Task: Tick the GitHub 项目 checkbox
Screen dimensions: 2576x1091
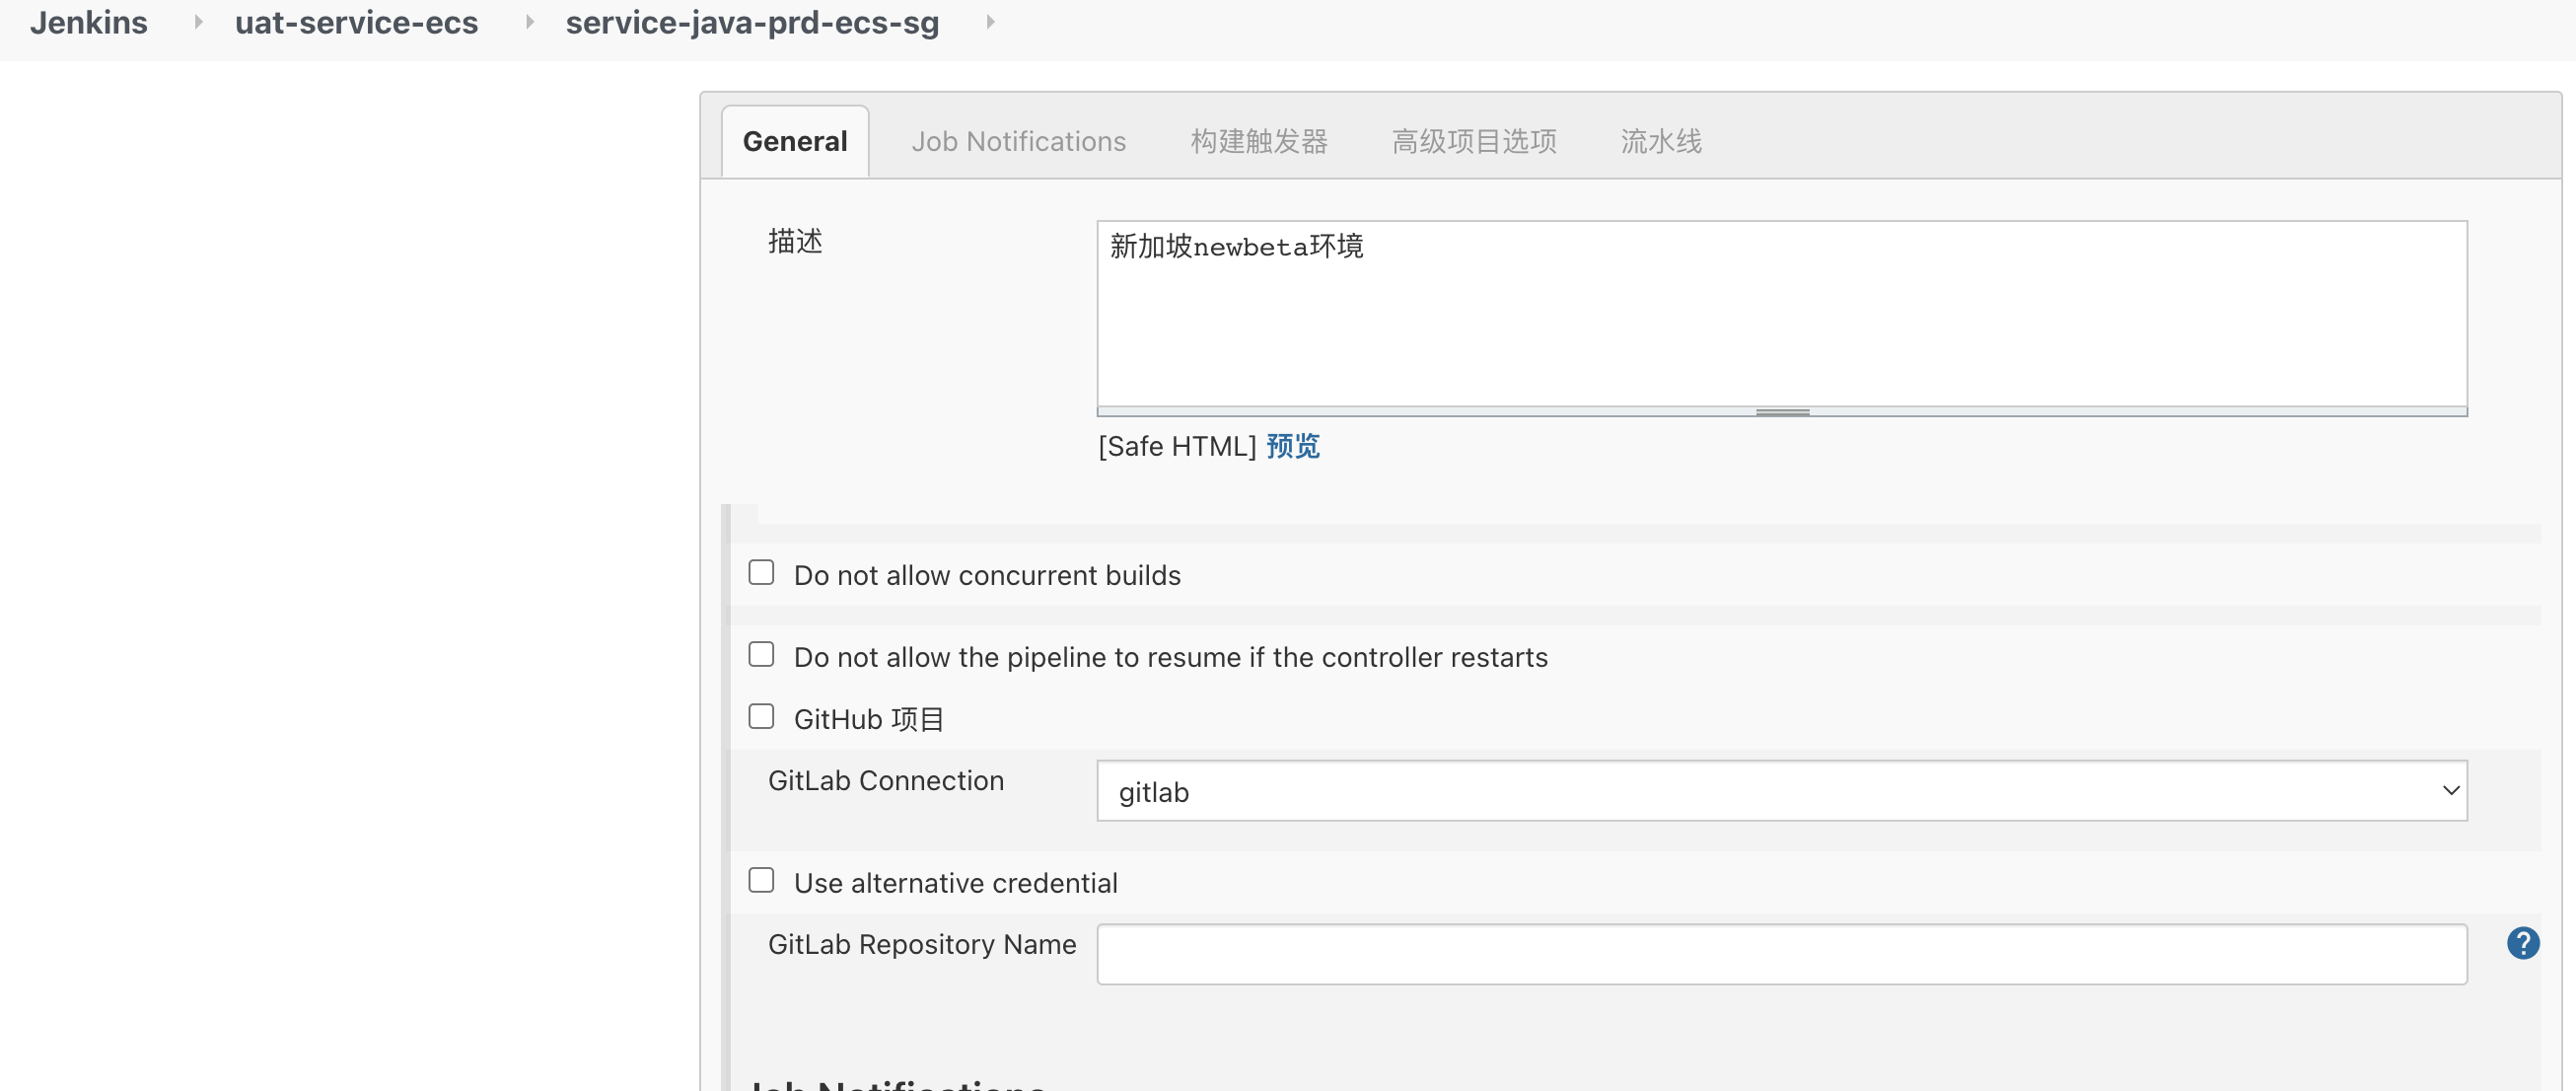Action: [761, 717]
